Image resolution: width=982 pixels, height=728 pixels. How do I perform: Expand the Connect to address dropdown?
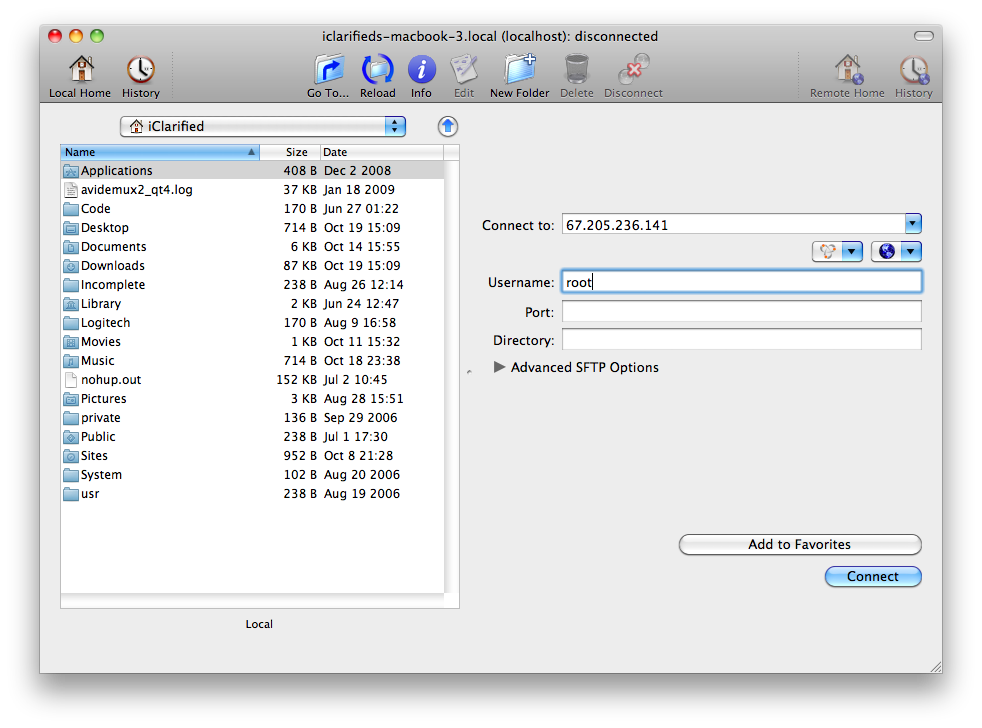pyautogui.click(x=912, y=224)
